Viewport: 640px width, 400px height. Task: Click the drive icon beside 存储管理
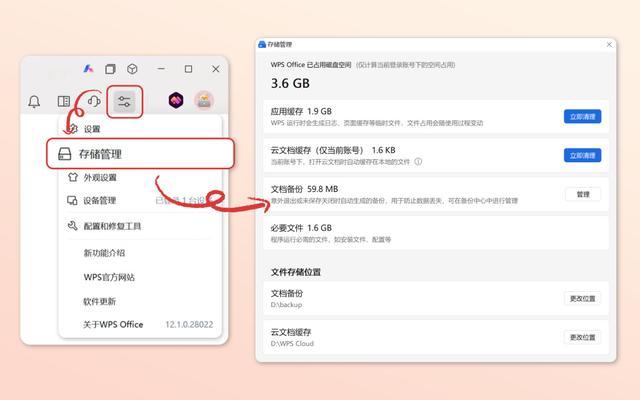coord(64,154)
